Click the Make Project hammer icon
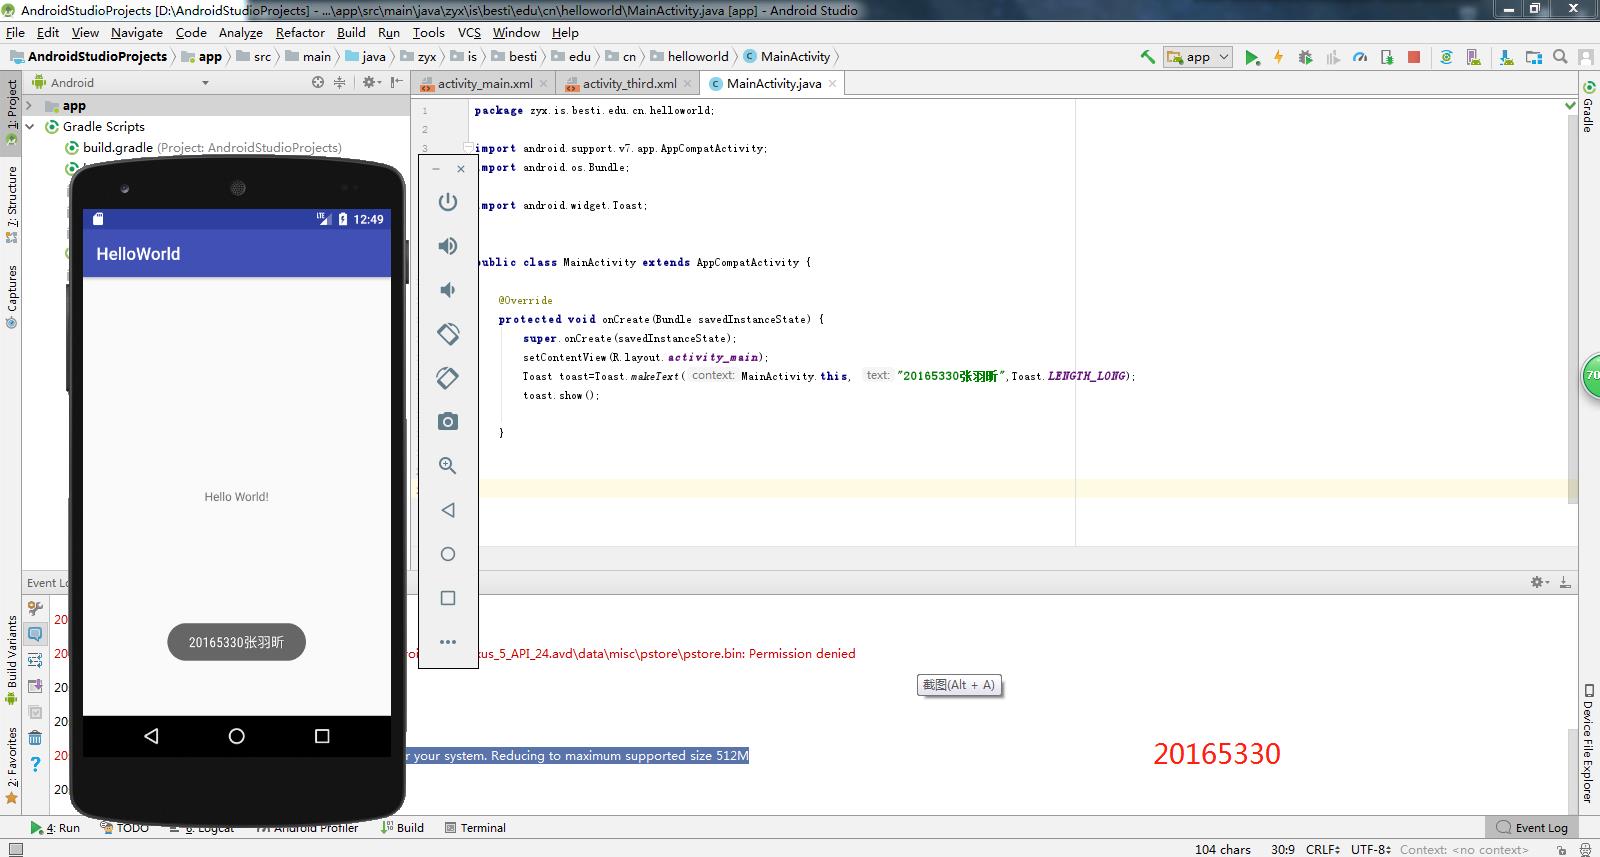Viewport: 1600px width, 857px height. 1148,57
